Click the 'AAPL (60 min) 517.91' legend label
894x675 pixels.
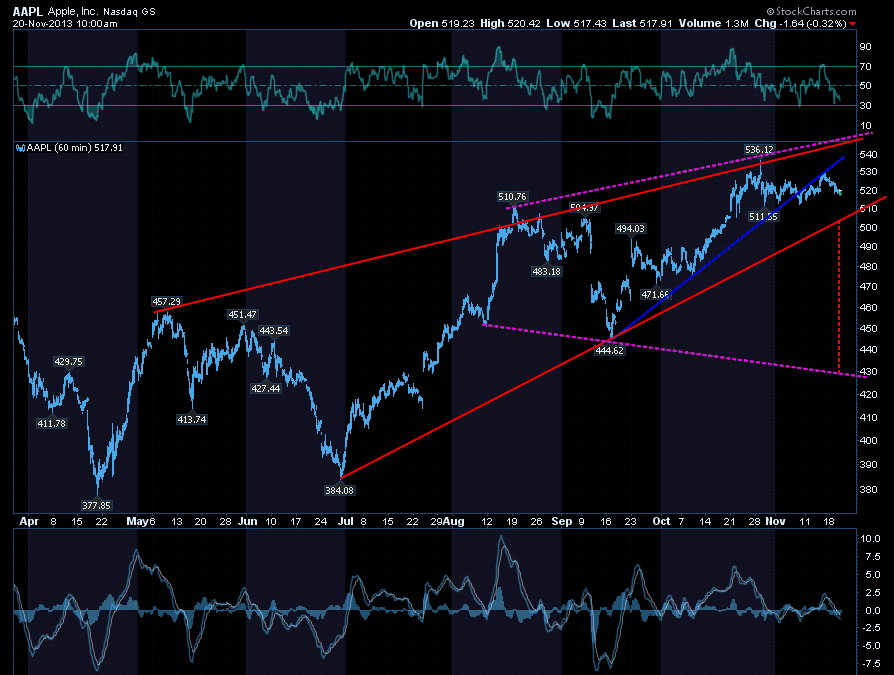pos(75,148)
